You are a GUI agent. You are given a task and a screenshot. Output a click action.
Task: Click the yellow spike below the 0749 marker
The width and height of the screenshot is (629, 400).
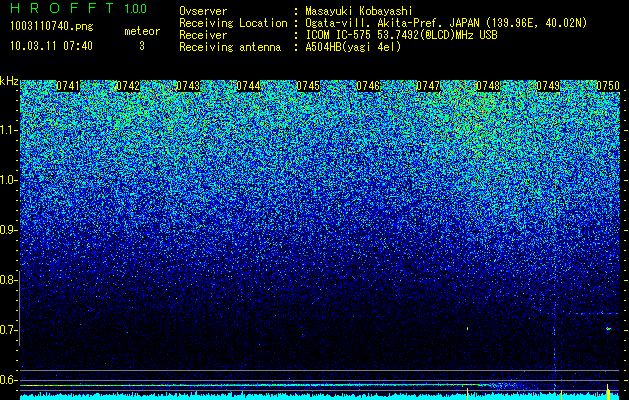pos(561,394)
